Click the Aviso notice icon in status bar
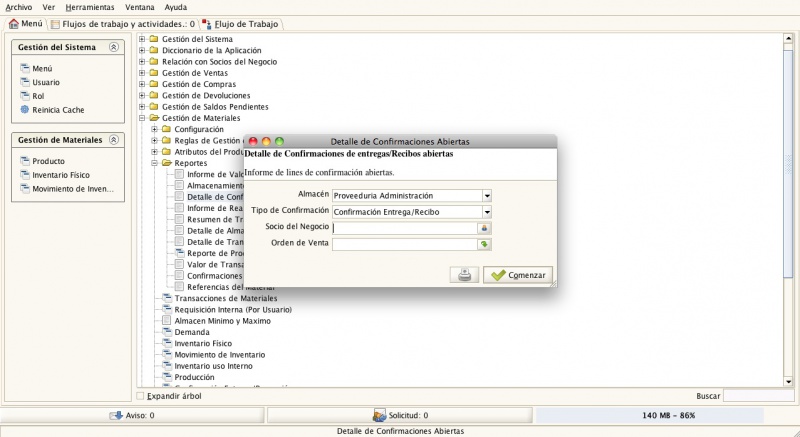This screenshot has width=800, height=437. 116,416
